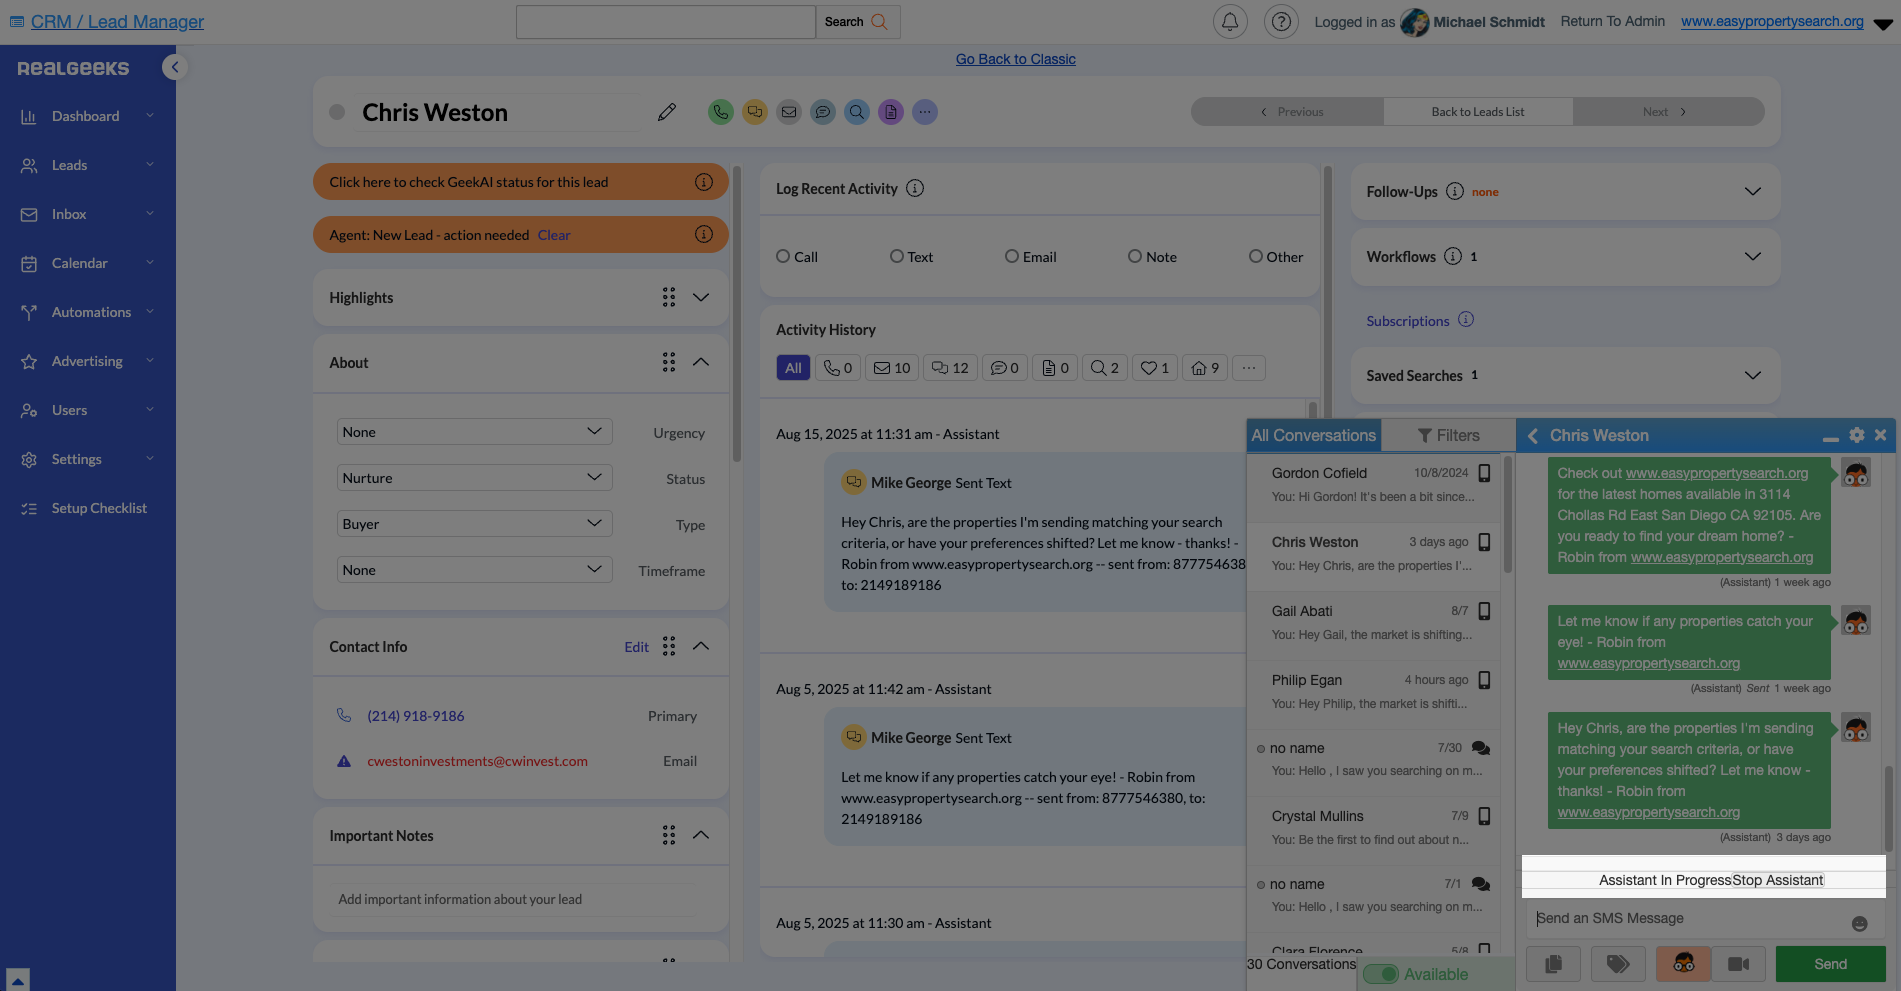Click the info icon next to Follow-Ups
Screen dimensions: 1901x991
(x=1455, y=191)
